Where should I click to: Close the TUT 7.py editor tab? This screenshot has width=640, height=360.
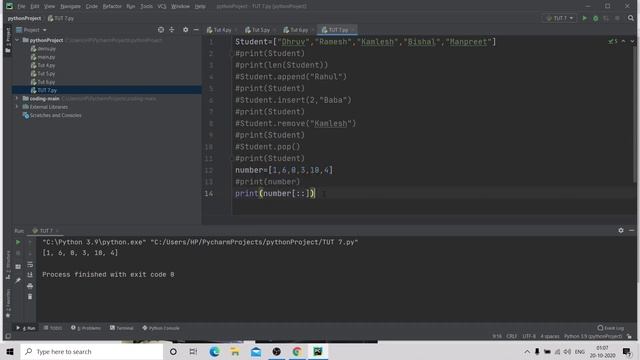[x=353, y=30]
